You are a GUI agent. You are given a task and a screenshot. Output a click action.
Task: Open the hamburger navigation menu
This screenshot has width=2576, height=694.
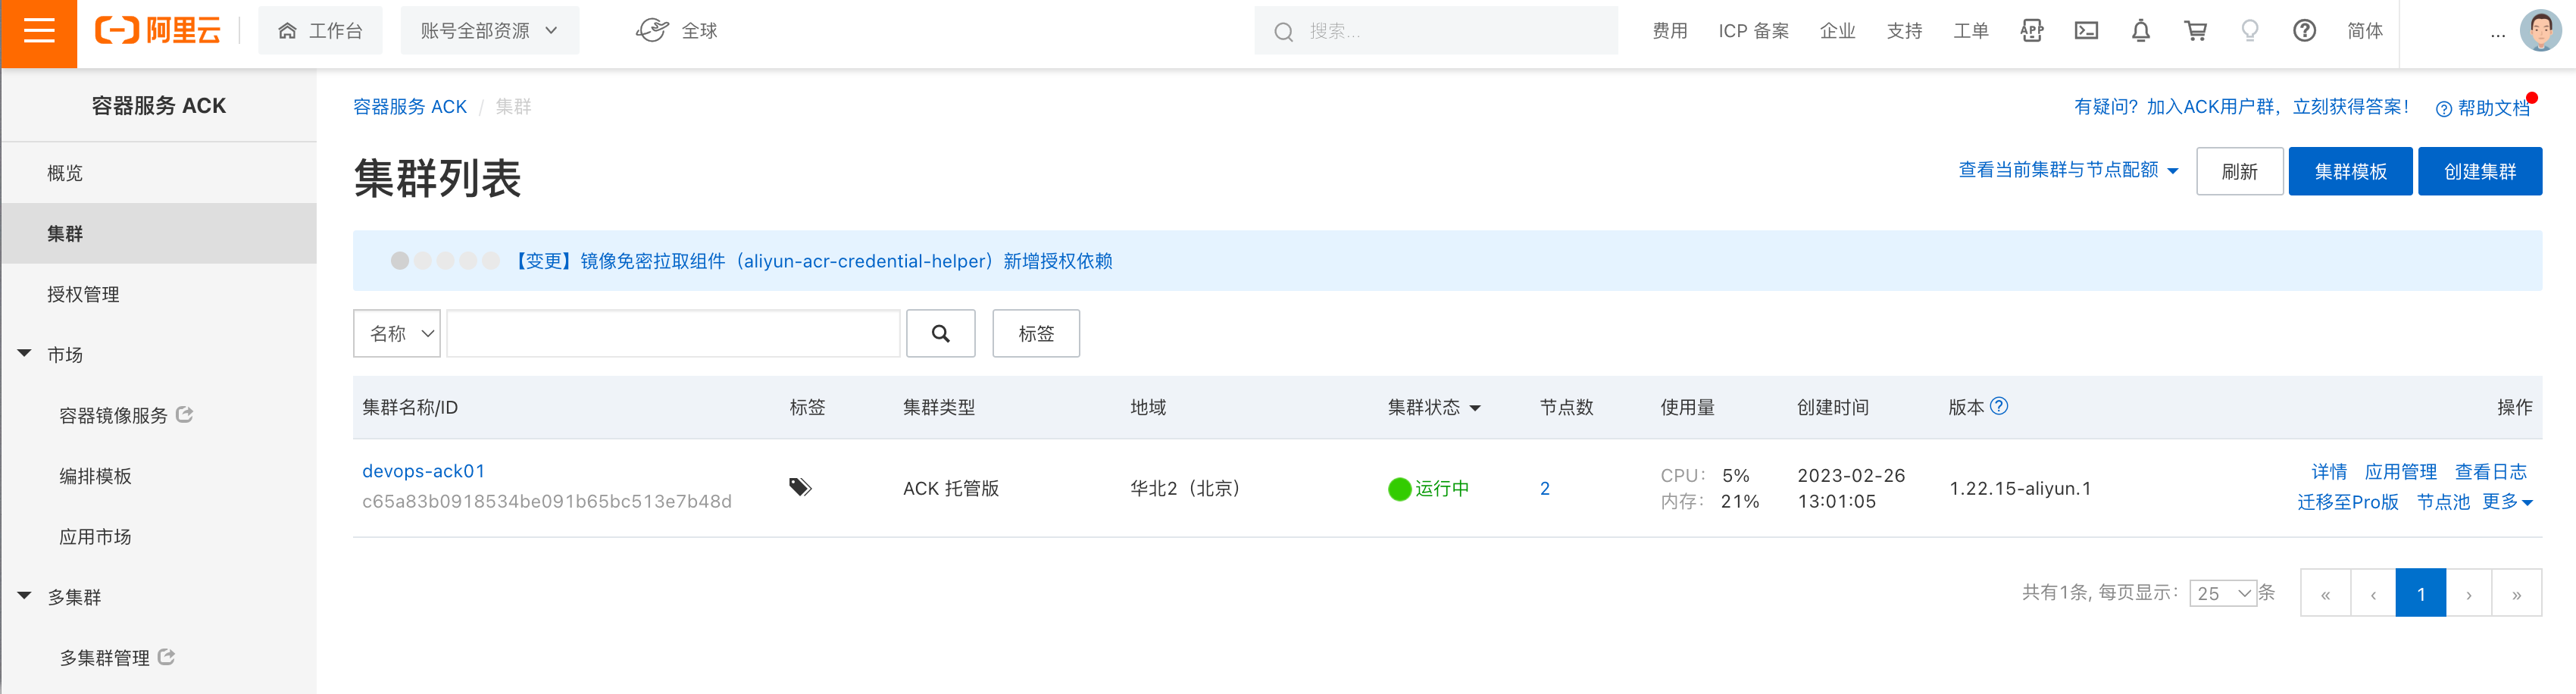(39, 33)
